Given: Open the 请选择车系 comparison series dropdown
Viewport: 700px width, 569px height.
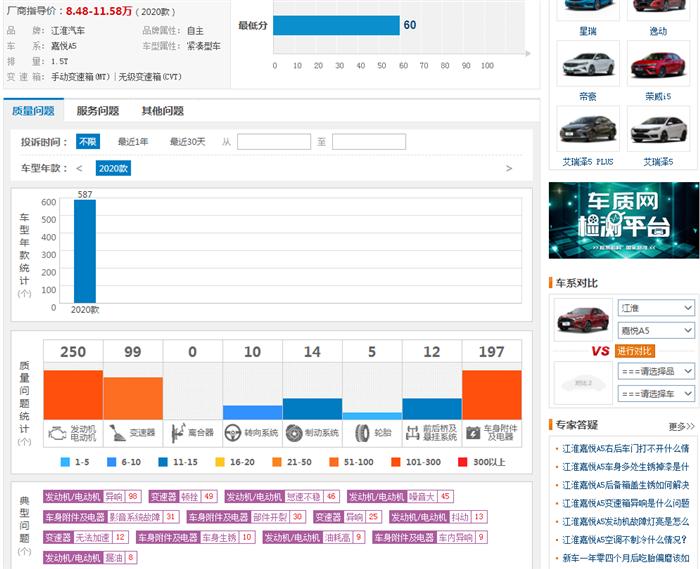Looking at the screenshot, I should click(x=656, y=394).
